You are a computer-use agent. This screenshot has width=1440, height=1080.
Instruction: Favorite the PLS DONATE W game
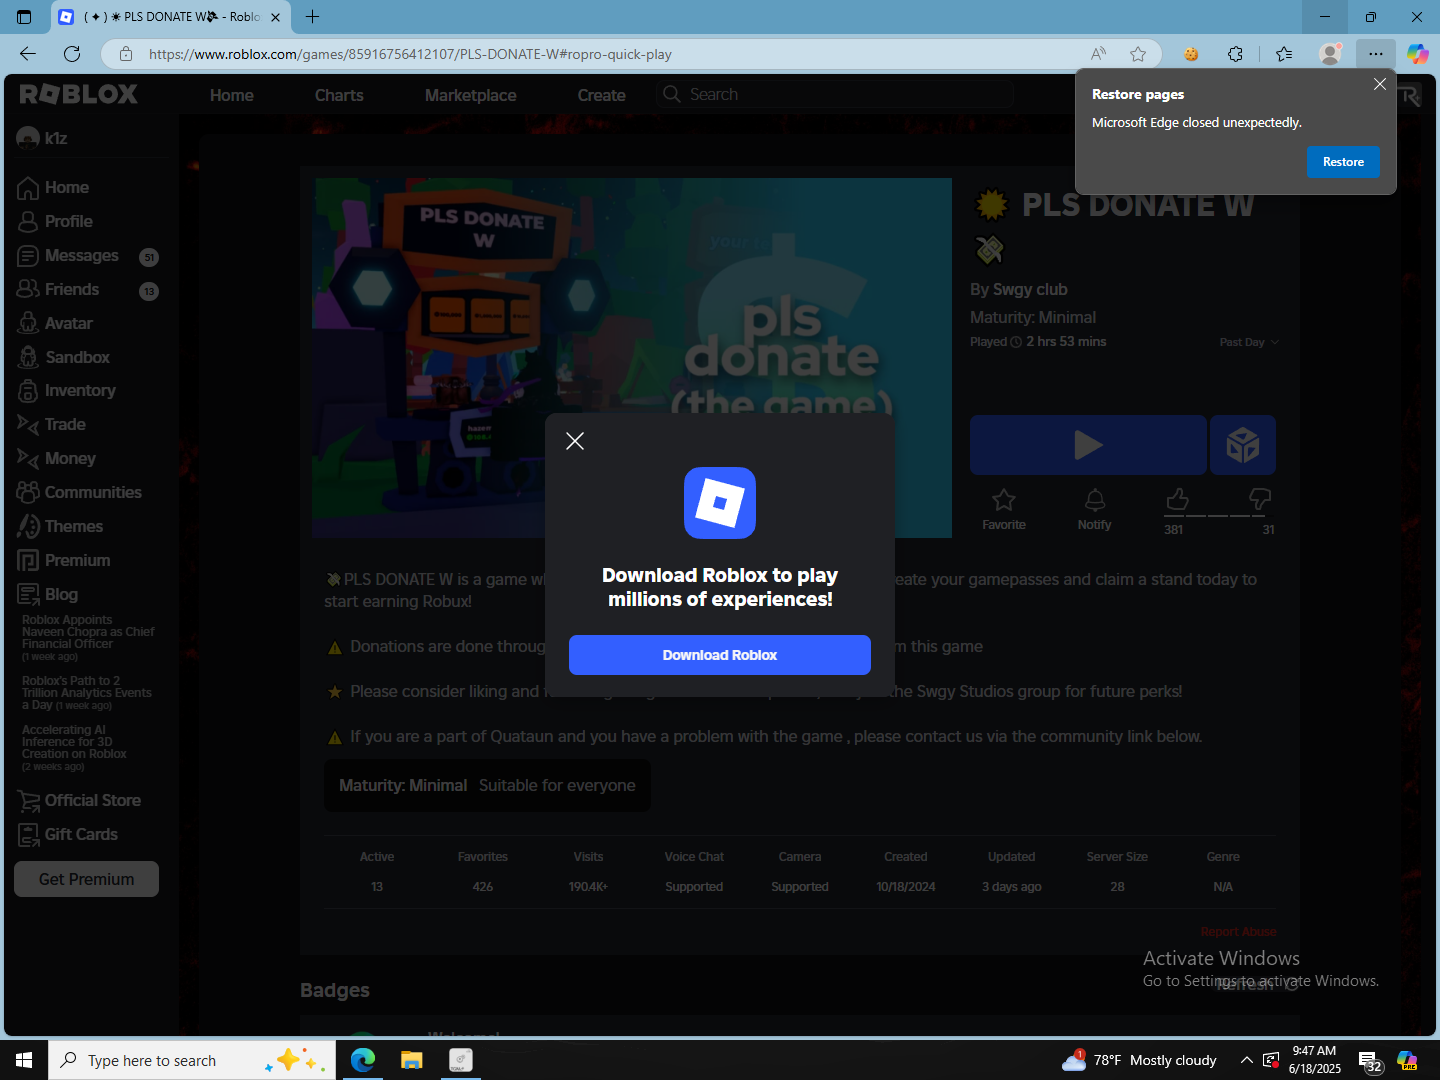click(x=1004, y=509)
